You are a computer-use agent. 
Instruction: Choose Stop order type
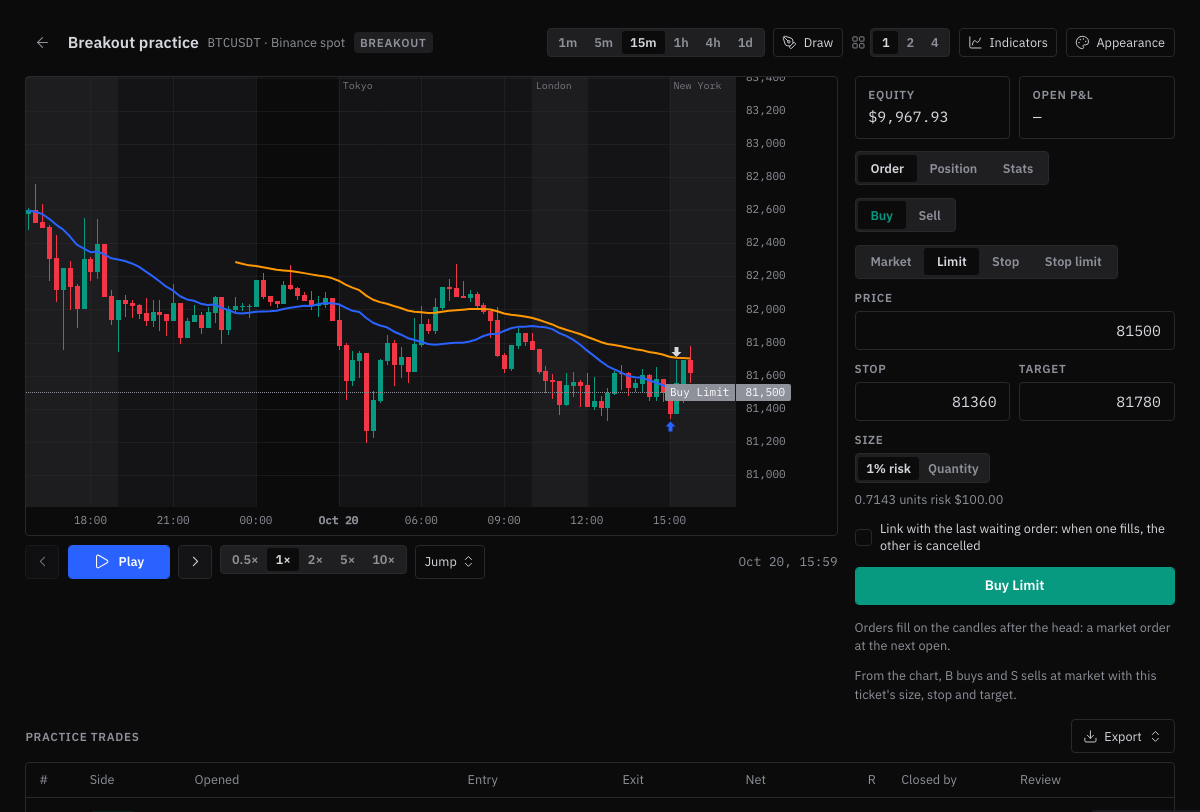[1006, 262]
